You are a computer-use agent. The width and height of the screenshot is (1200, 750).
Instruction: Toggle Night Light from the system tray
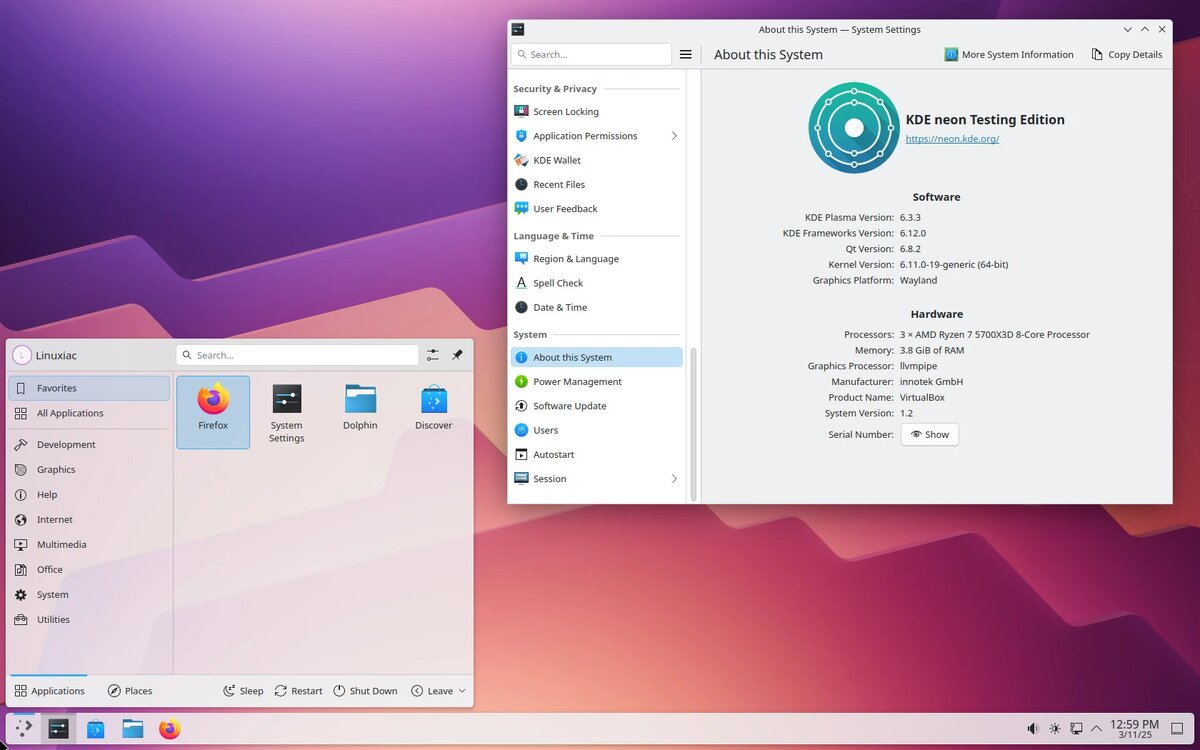[1054, 728]
